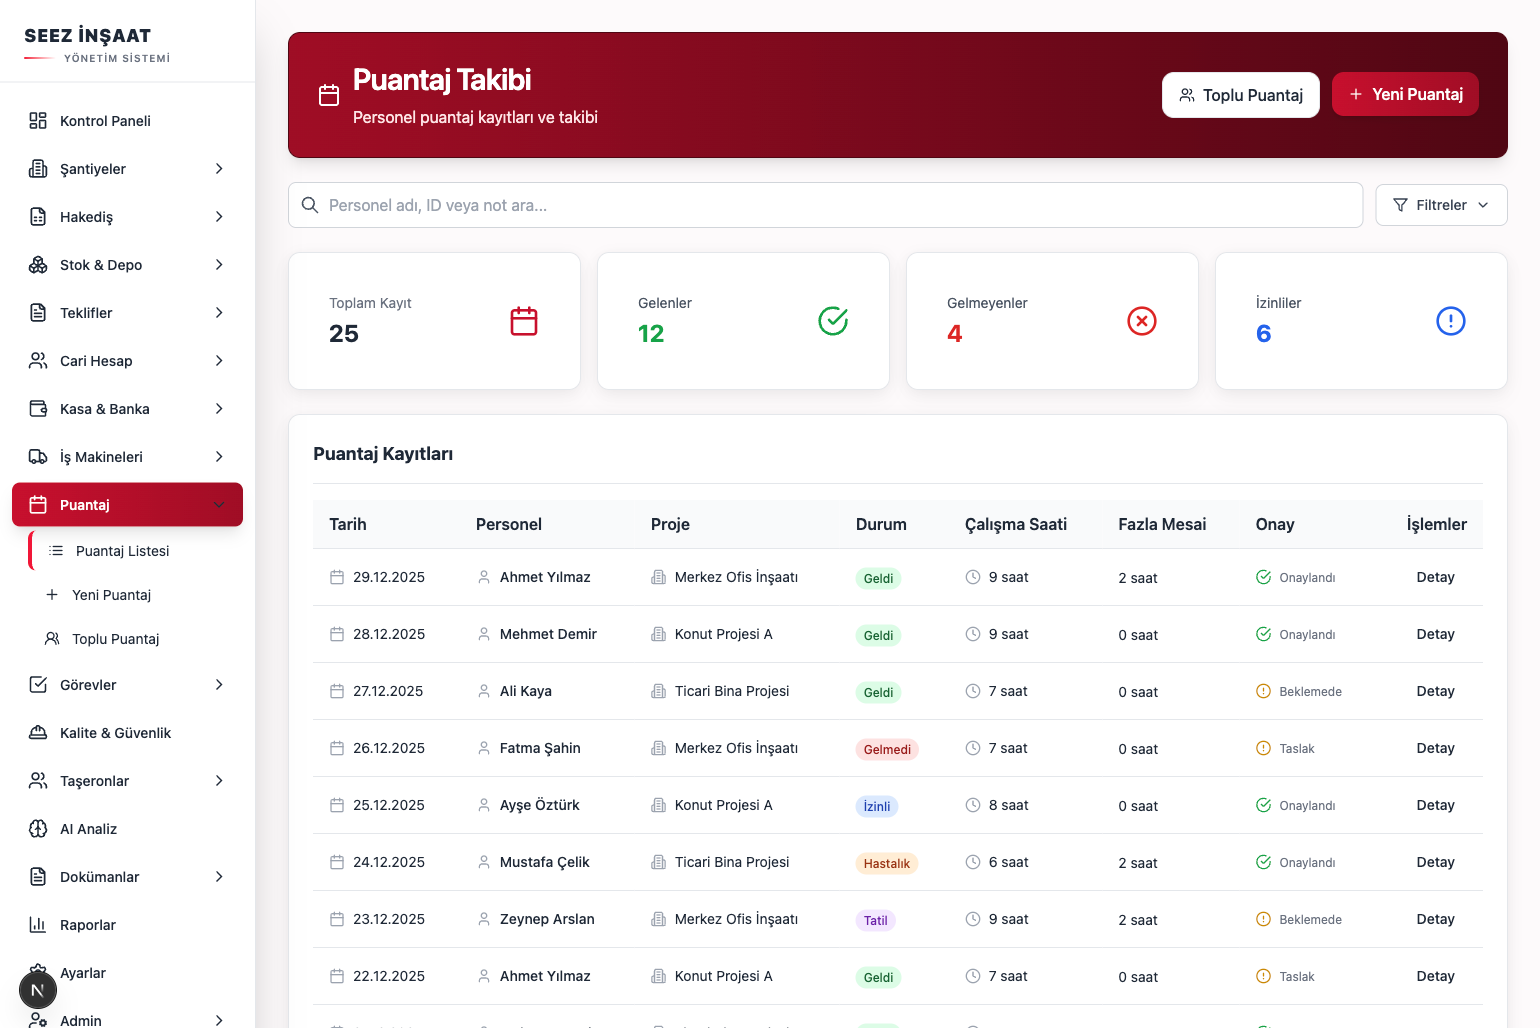The width and height of the screenshot is (1540, 1028).
Task: Open Detay for Ahmet Yılmaz on 29.12.2025
Action: 1435,577
